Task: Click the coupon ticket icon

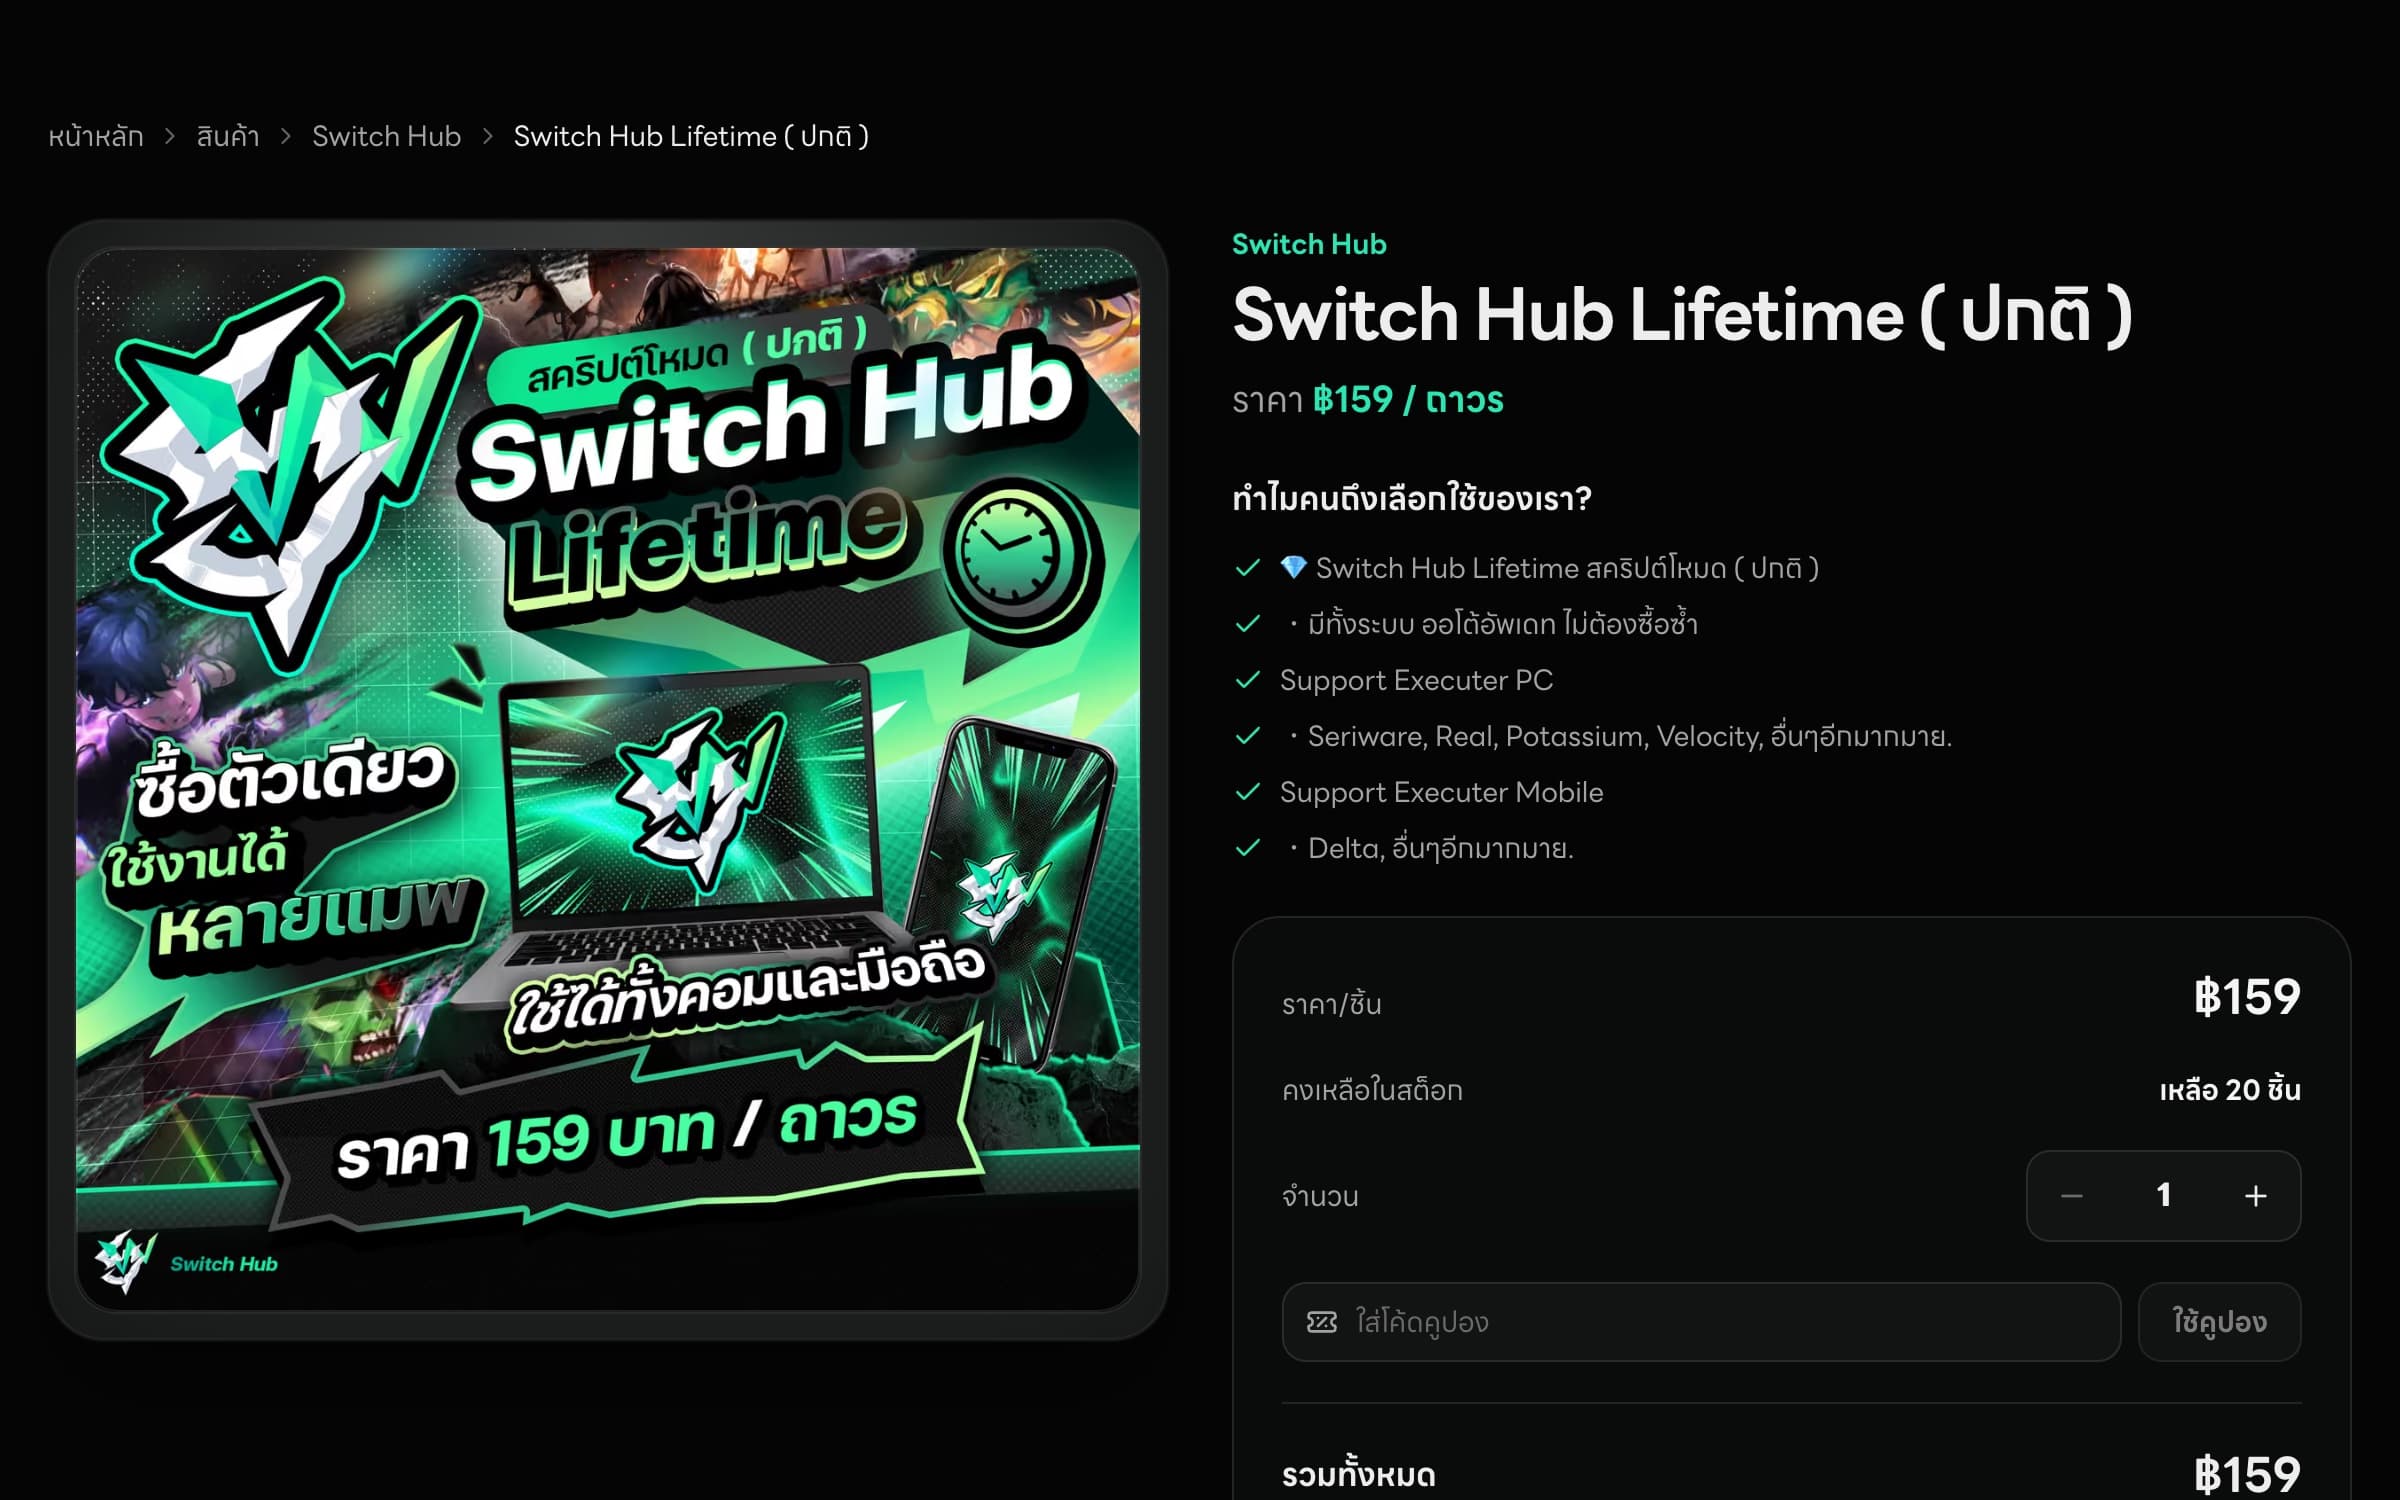Action: [1322, 1322]
